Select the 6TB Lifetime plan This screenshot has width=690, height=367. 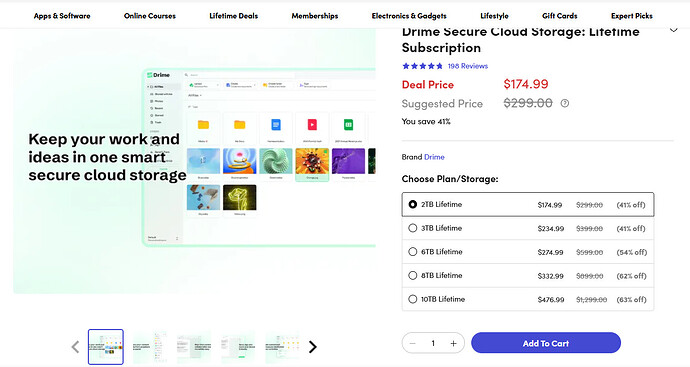tap(528, 252)
